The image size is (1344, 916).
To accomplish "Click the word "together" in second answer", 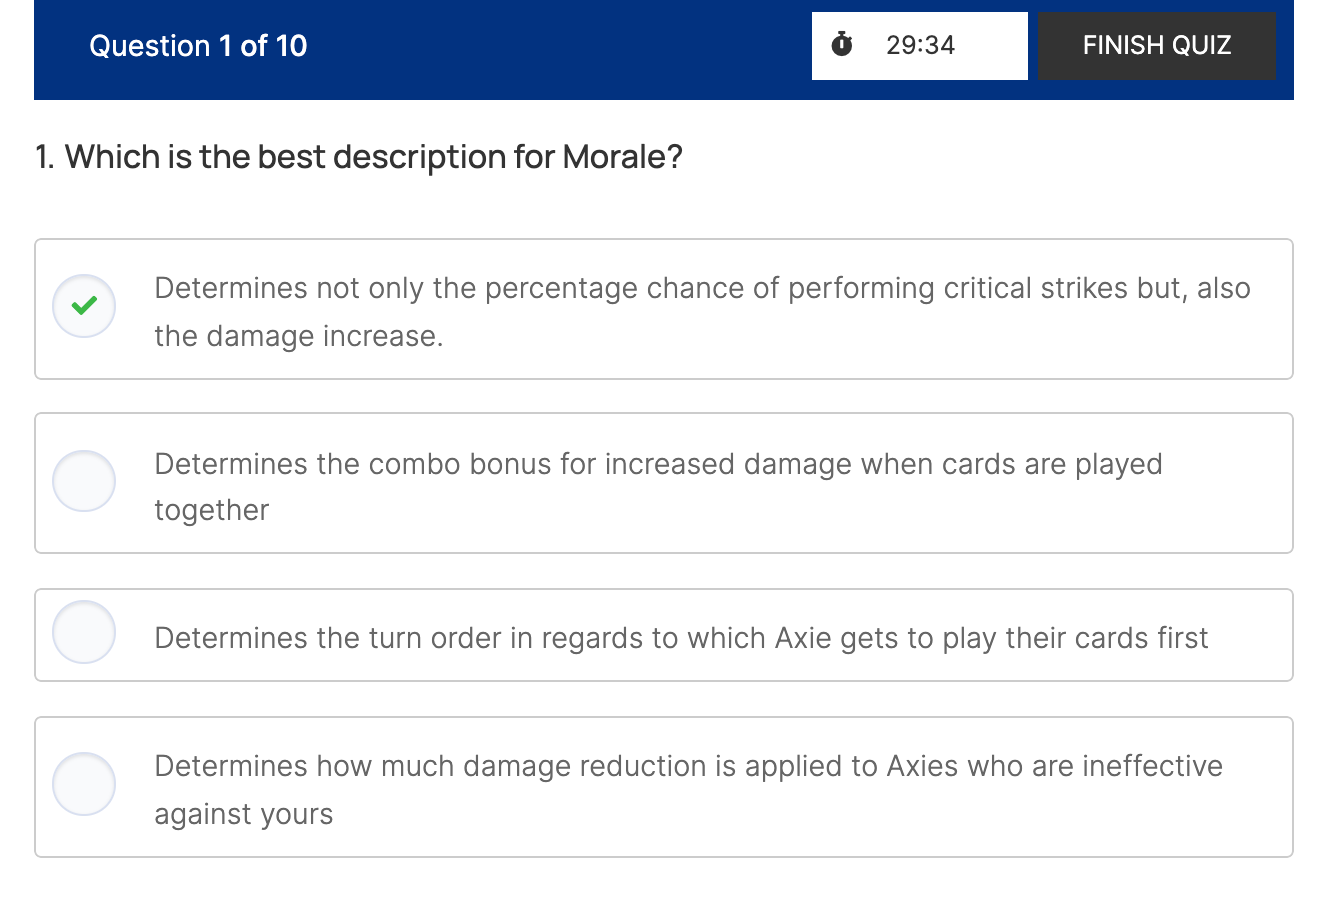I will pos(212,510).
